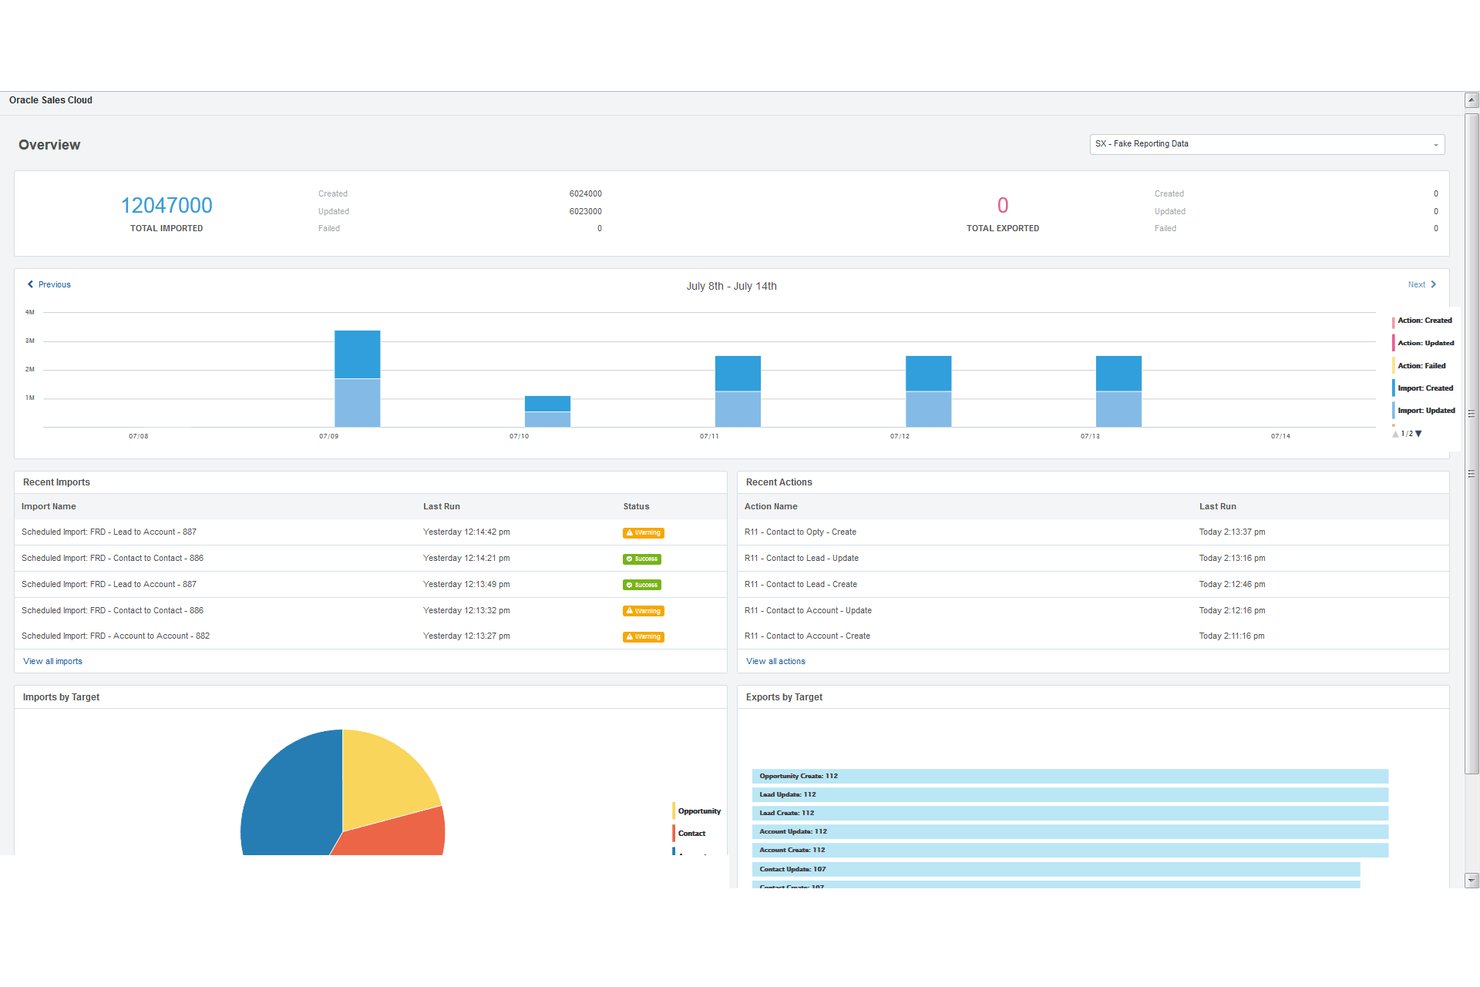This screenshot has width=1480, height=987.
Task: Click the Total Exported zero figure
Action: click(1003, 206)
